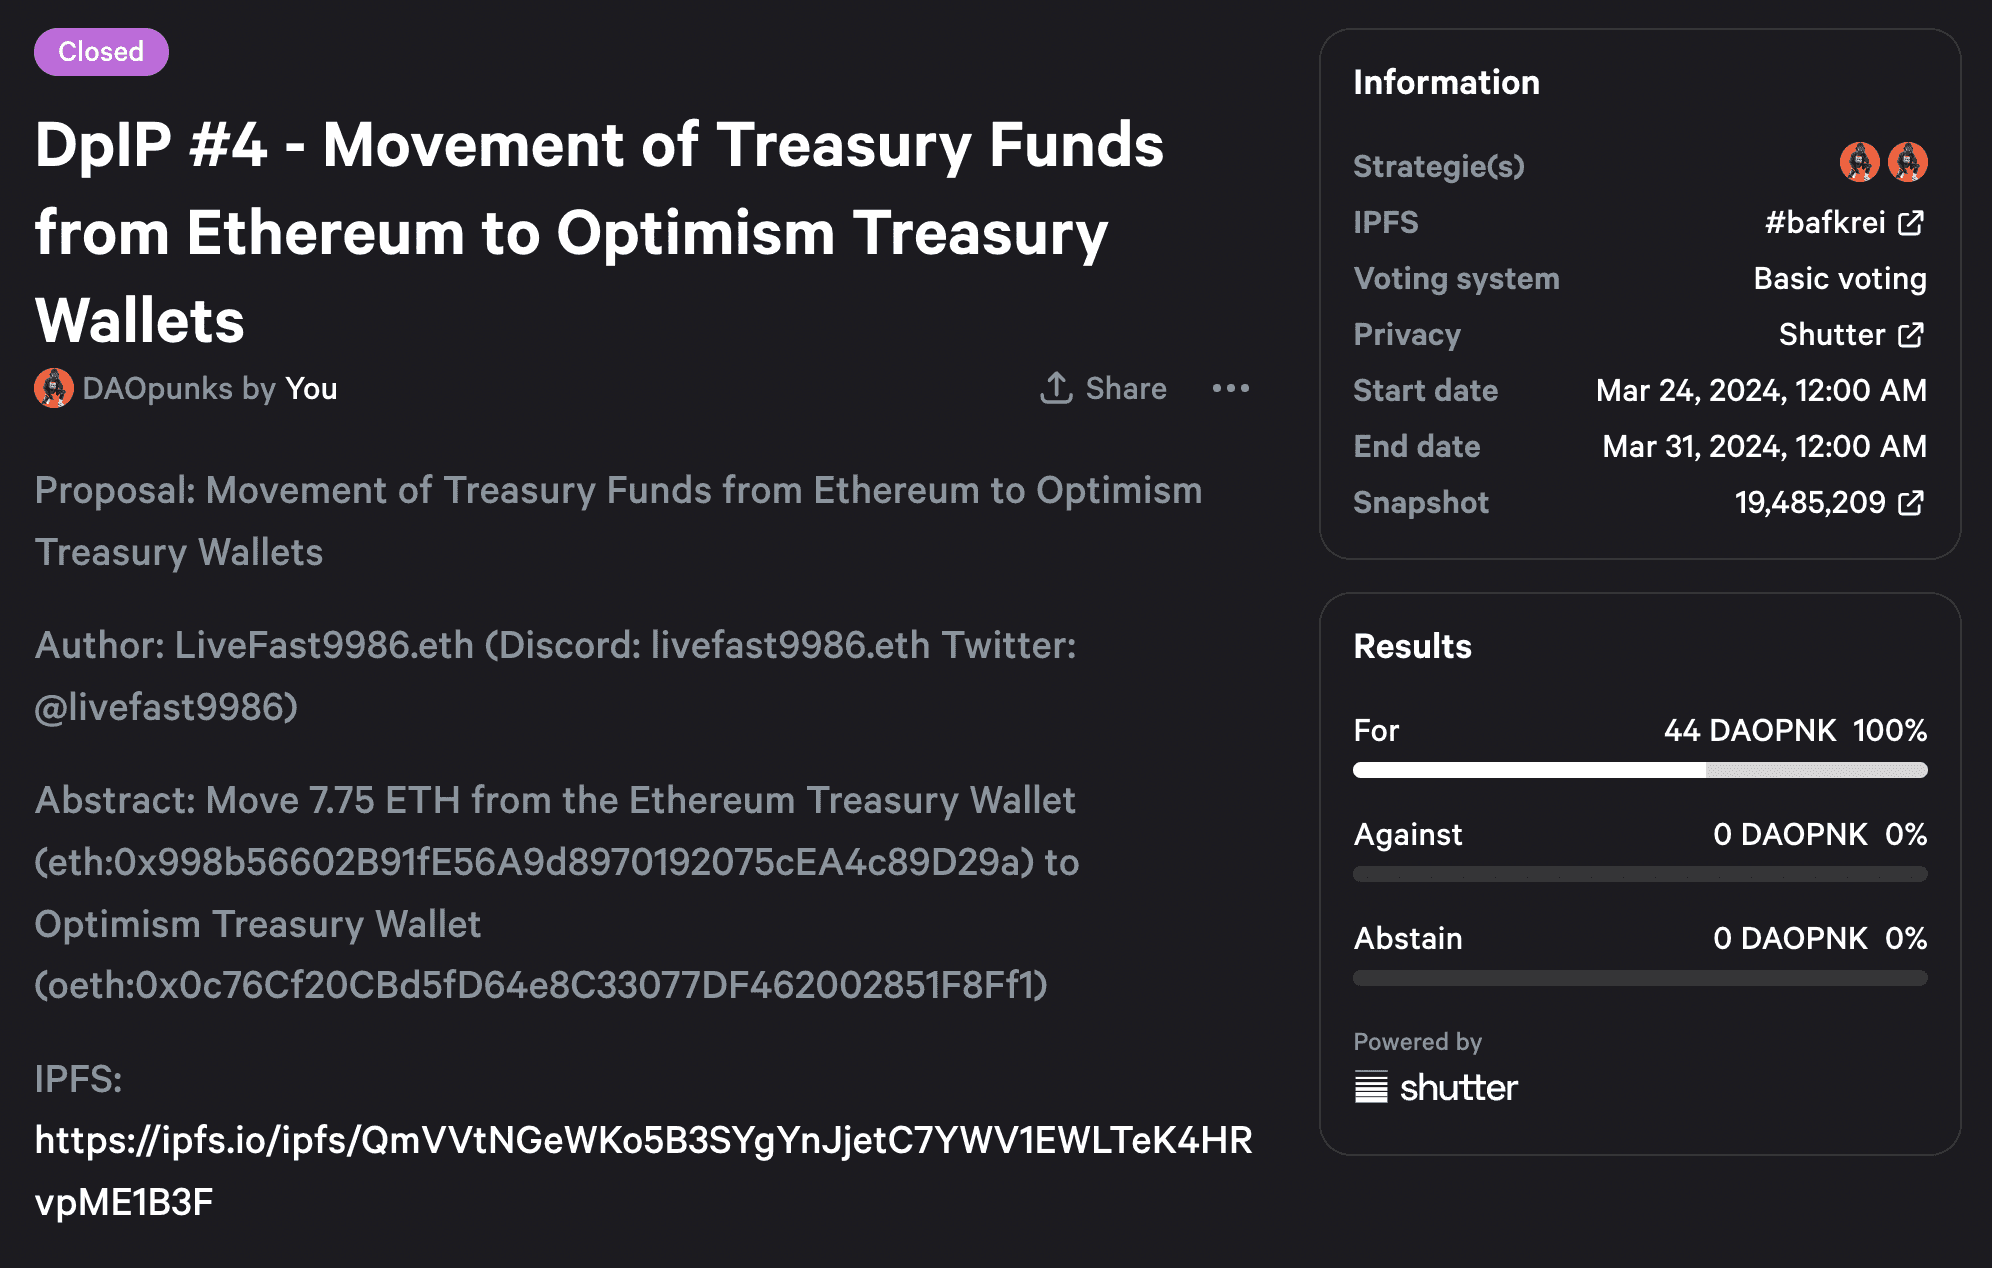The width and height of the screenshot is (1992, 1268).
Task: Click the external link icon next to #bafkrei
Action: (x=1910, y=223)
